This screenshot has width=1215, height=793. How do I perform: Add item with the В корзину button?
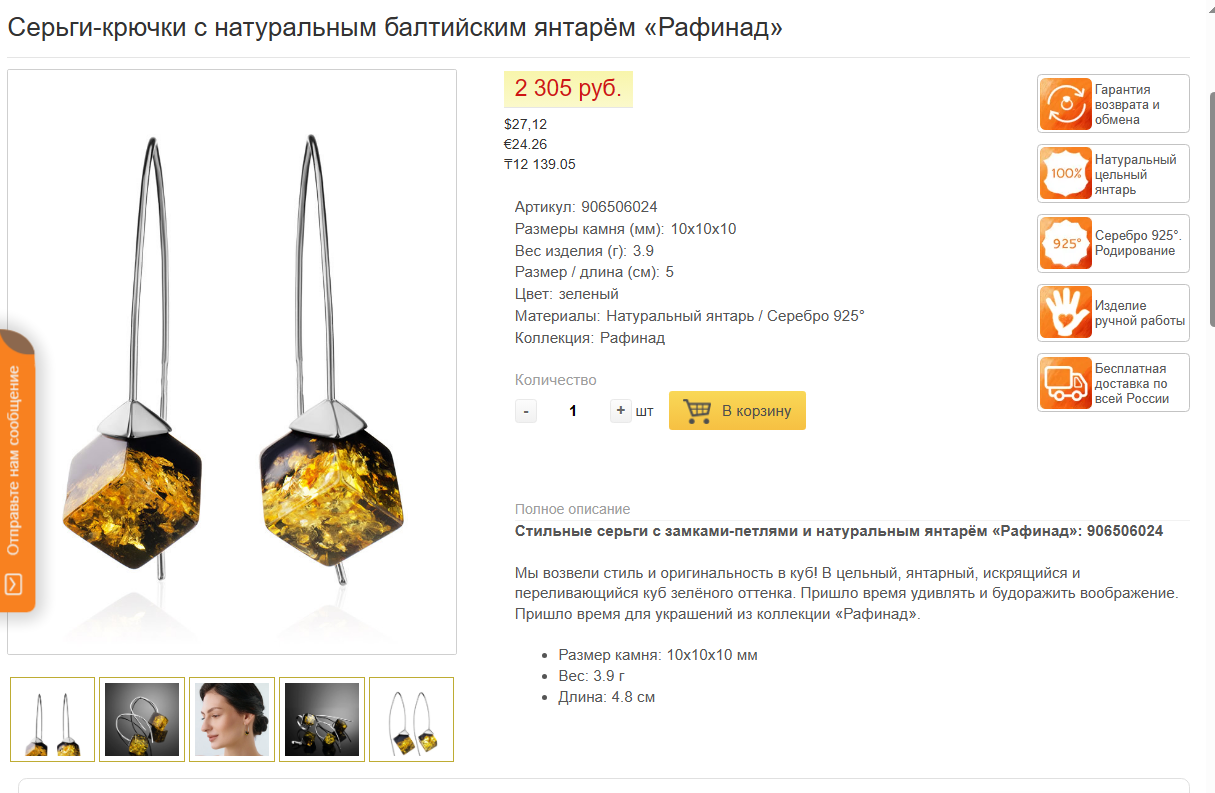737,410
